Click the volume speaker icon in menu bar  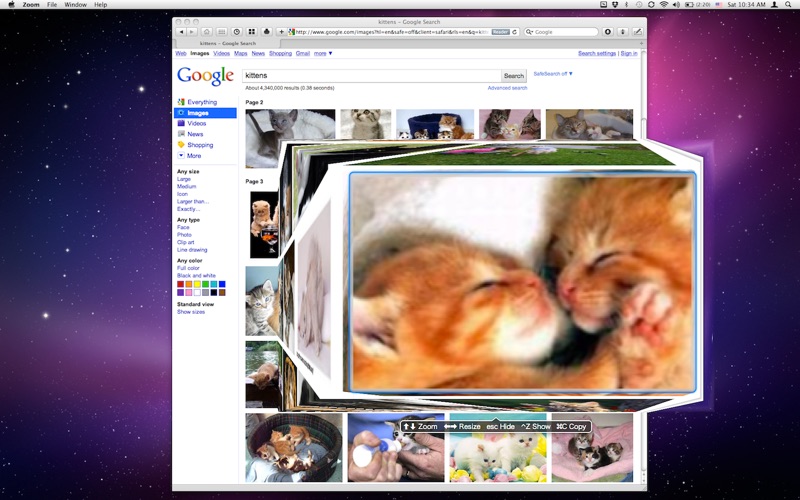(677, 5)
